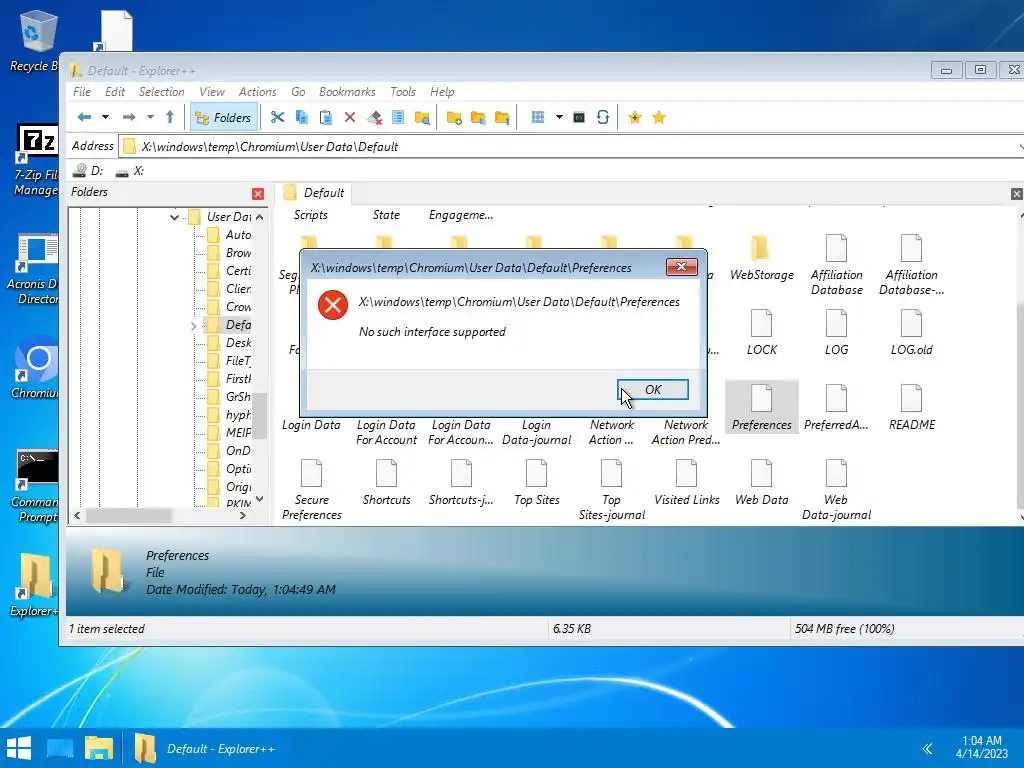The width and height of the screenshot is (1024, 768).
Task: Click the Move To folder icon
Action: [x=502, y=118]
